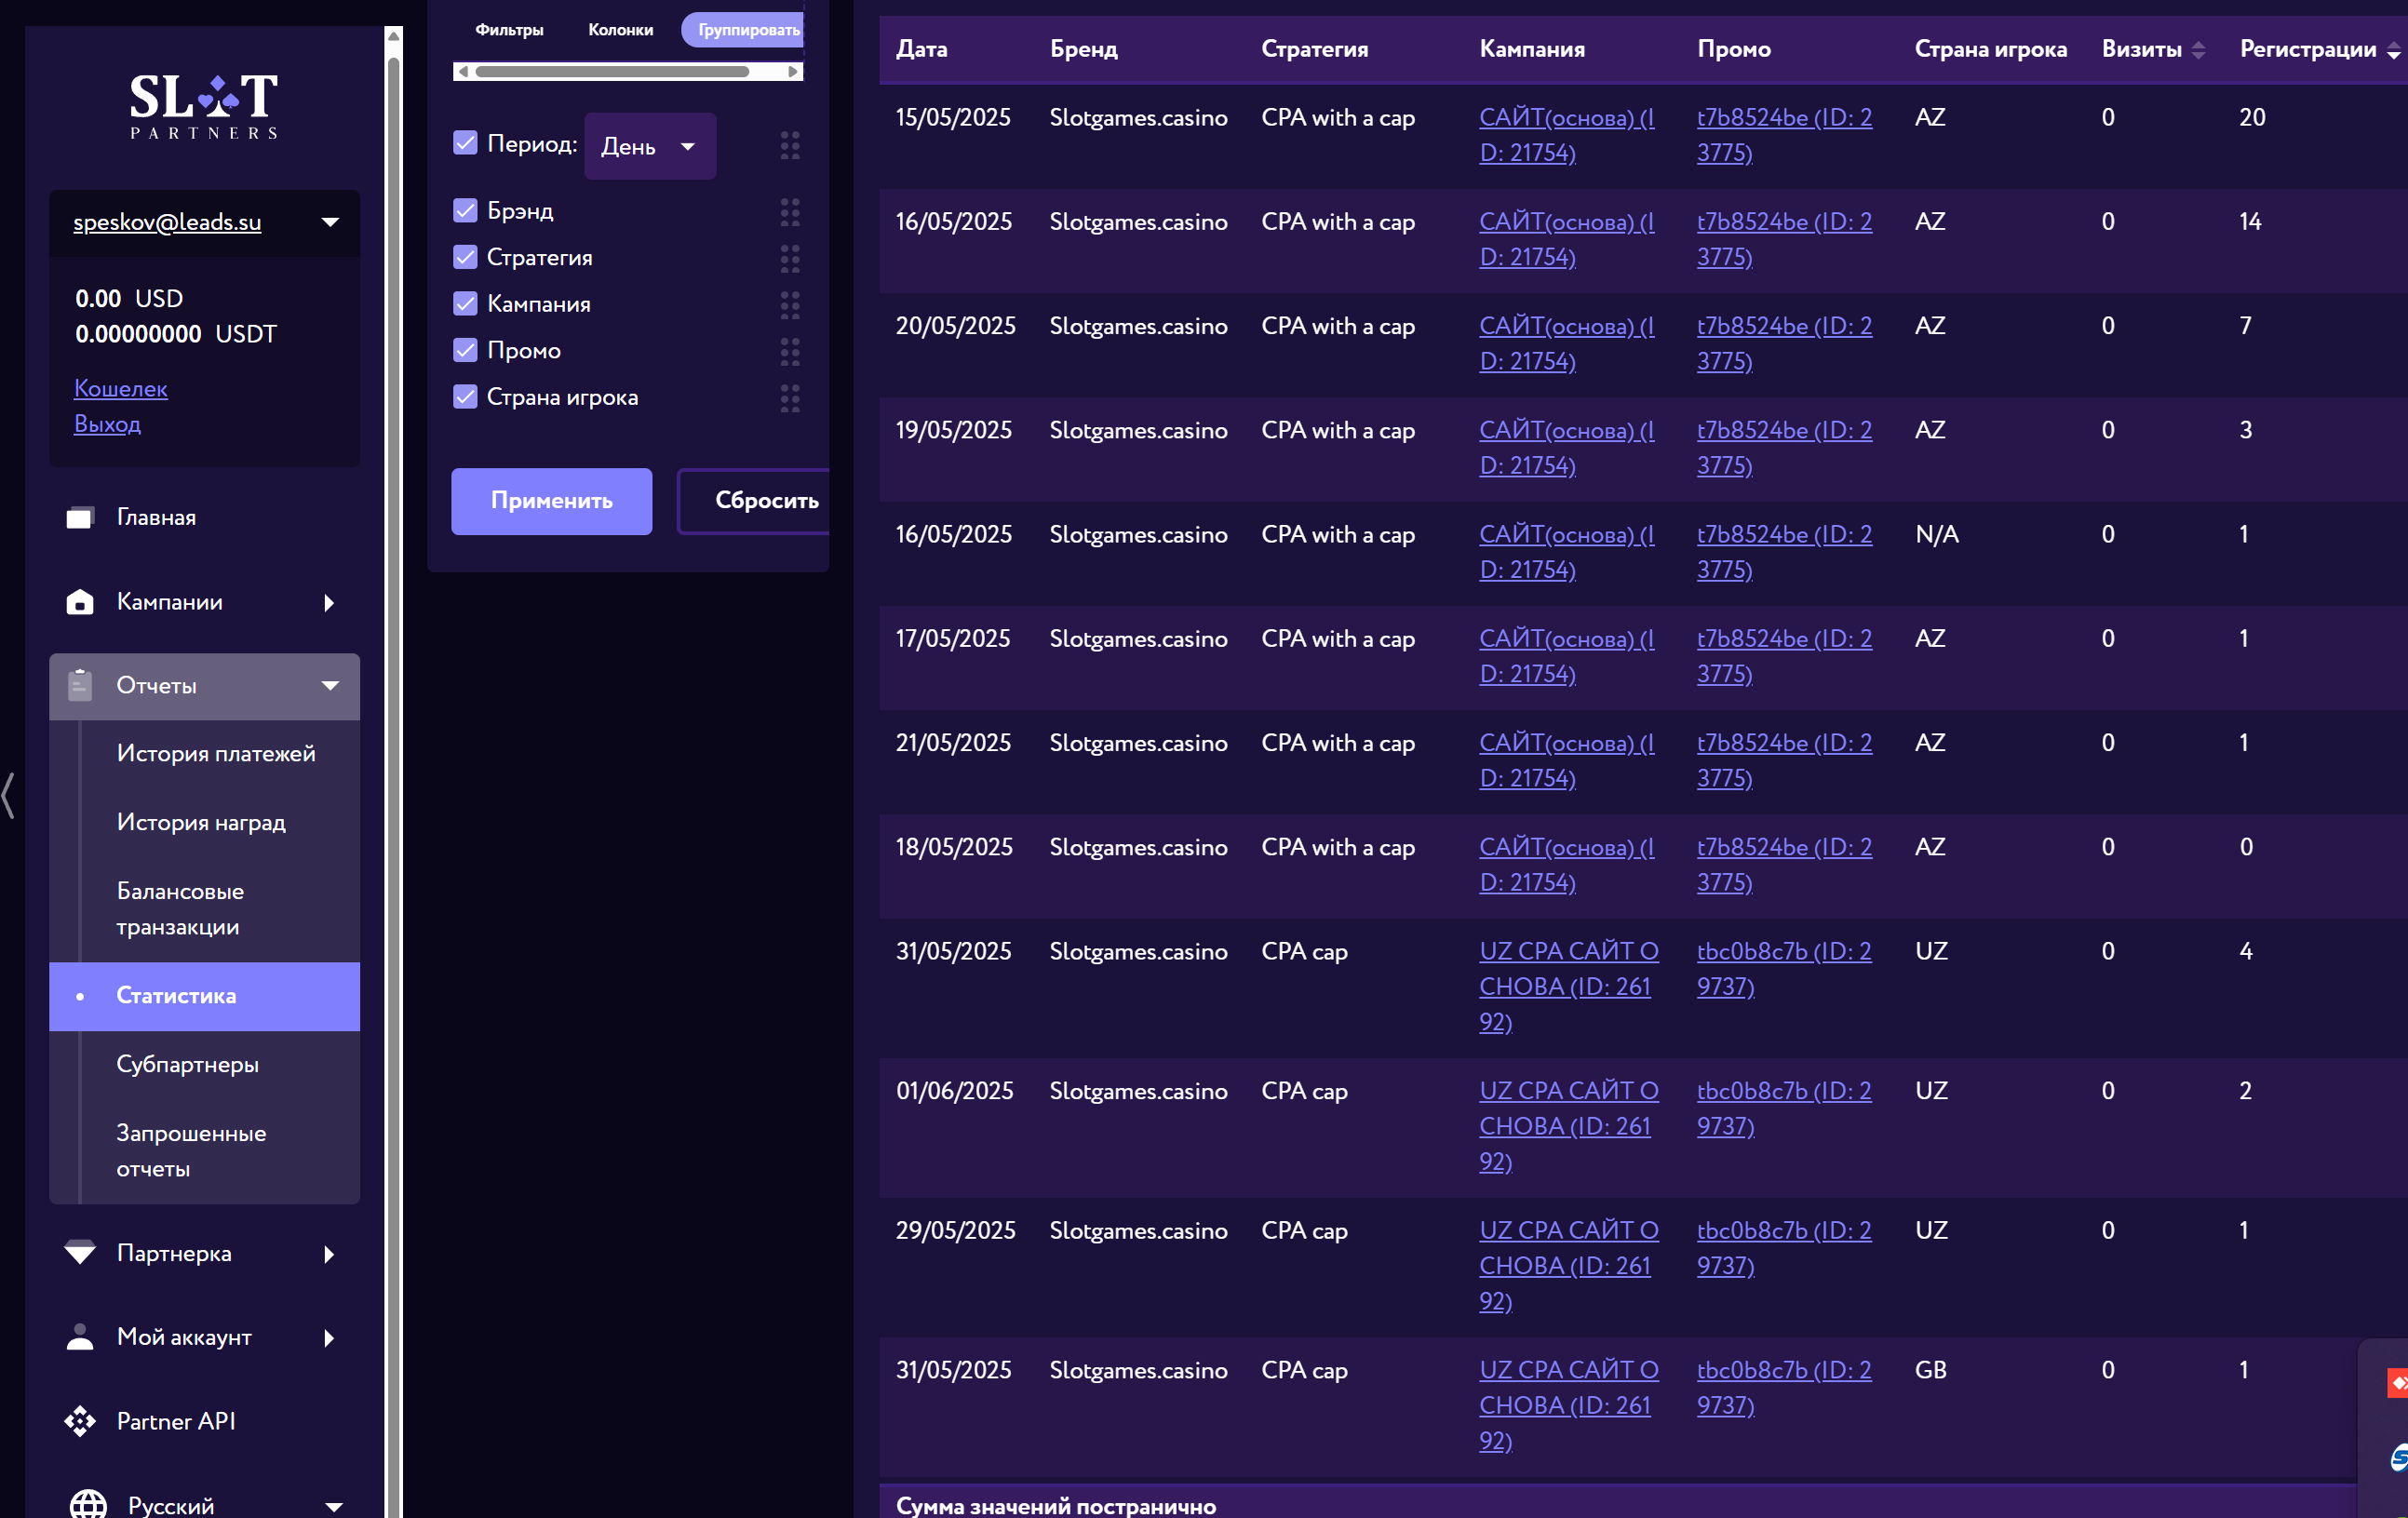
Task: Grab the Брэнд drag handle
Action: 790,212
